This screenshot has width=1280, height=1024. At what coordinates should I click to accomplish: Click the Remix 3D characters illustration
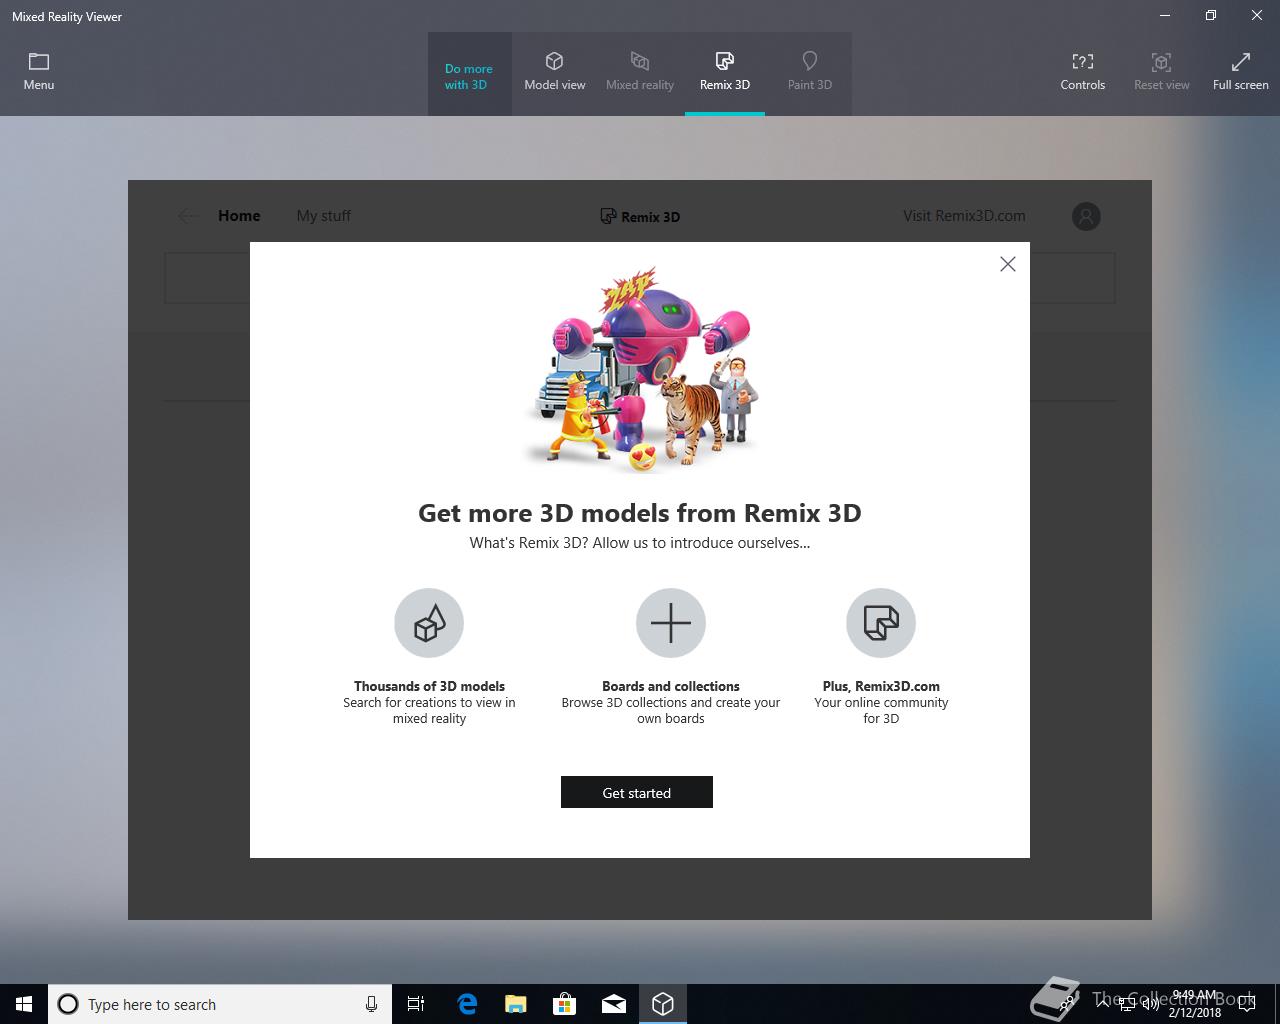pyautogui.click(x=640, y=369)
